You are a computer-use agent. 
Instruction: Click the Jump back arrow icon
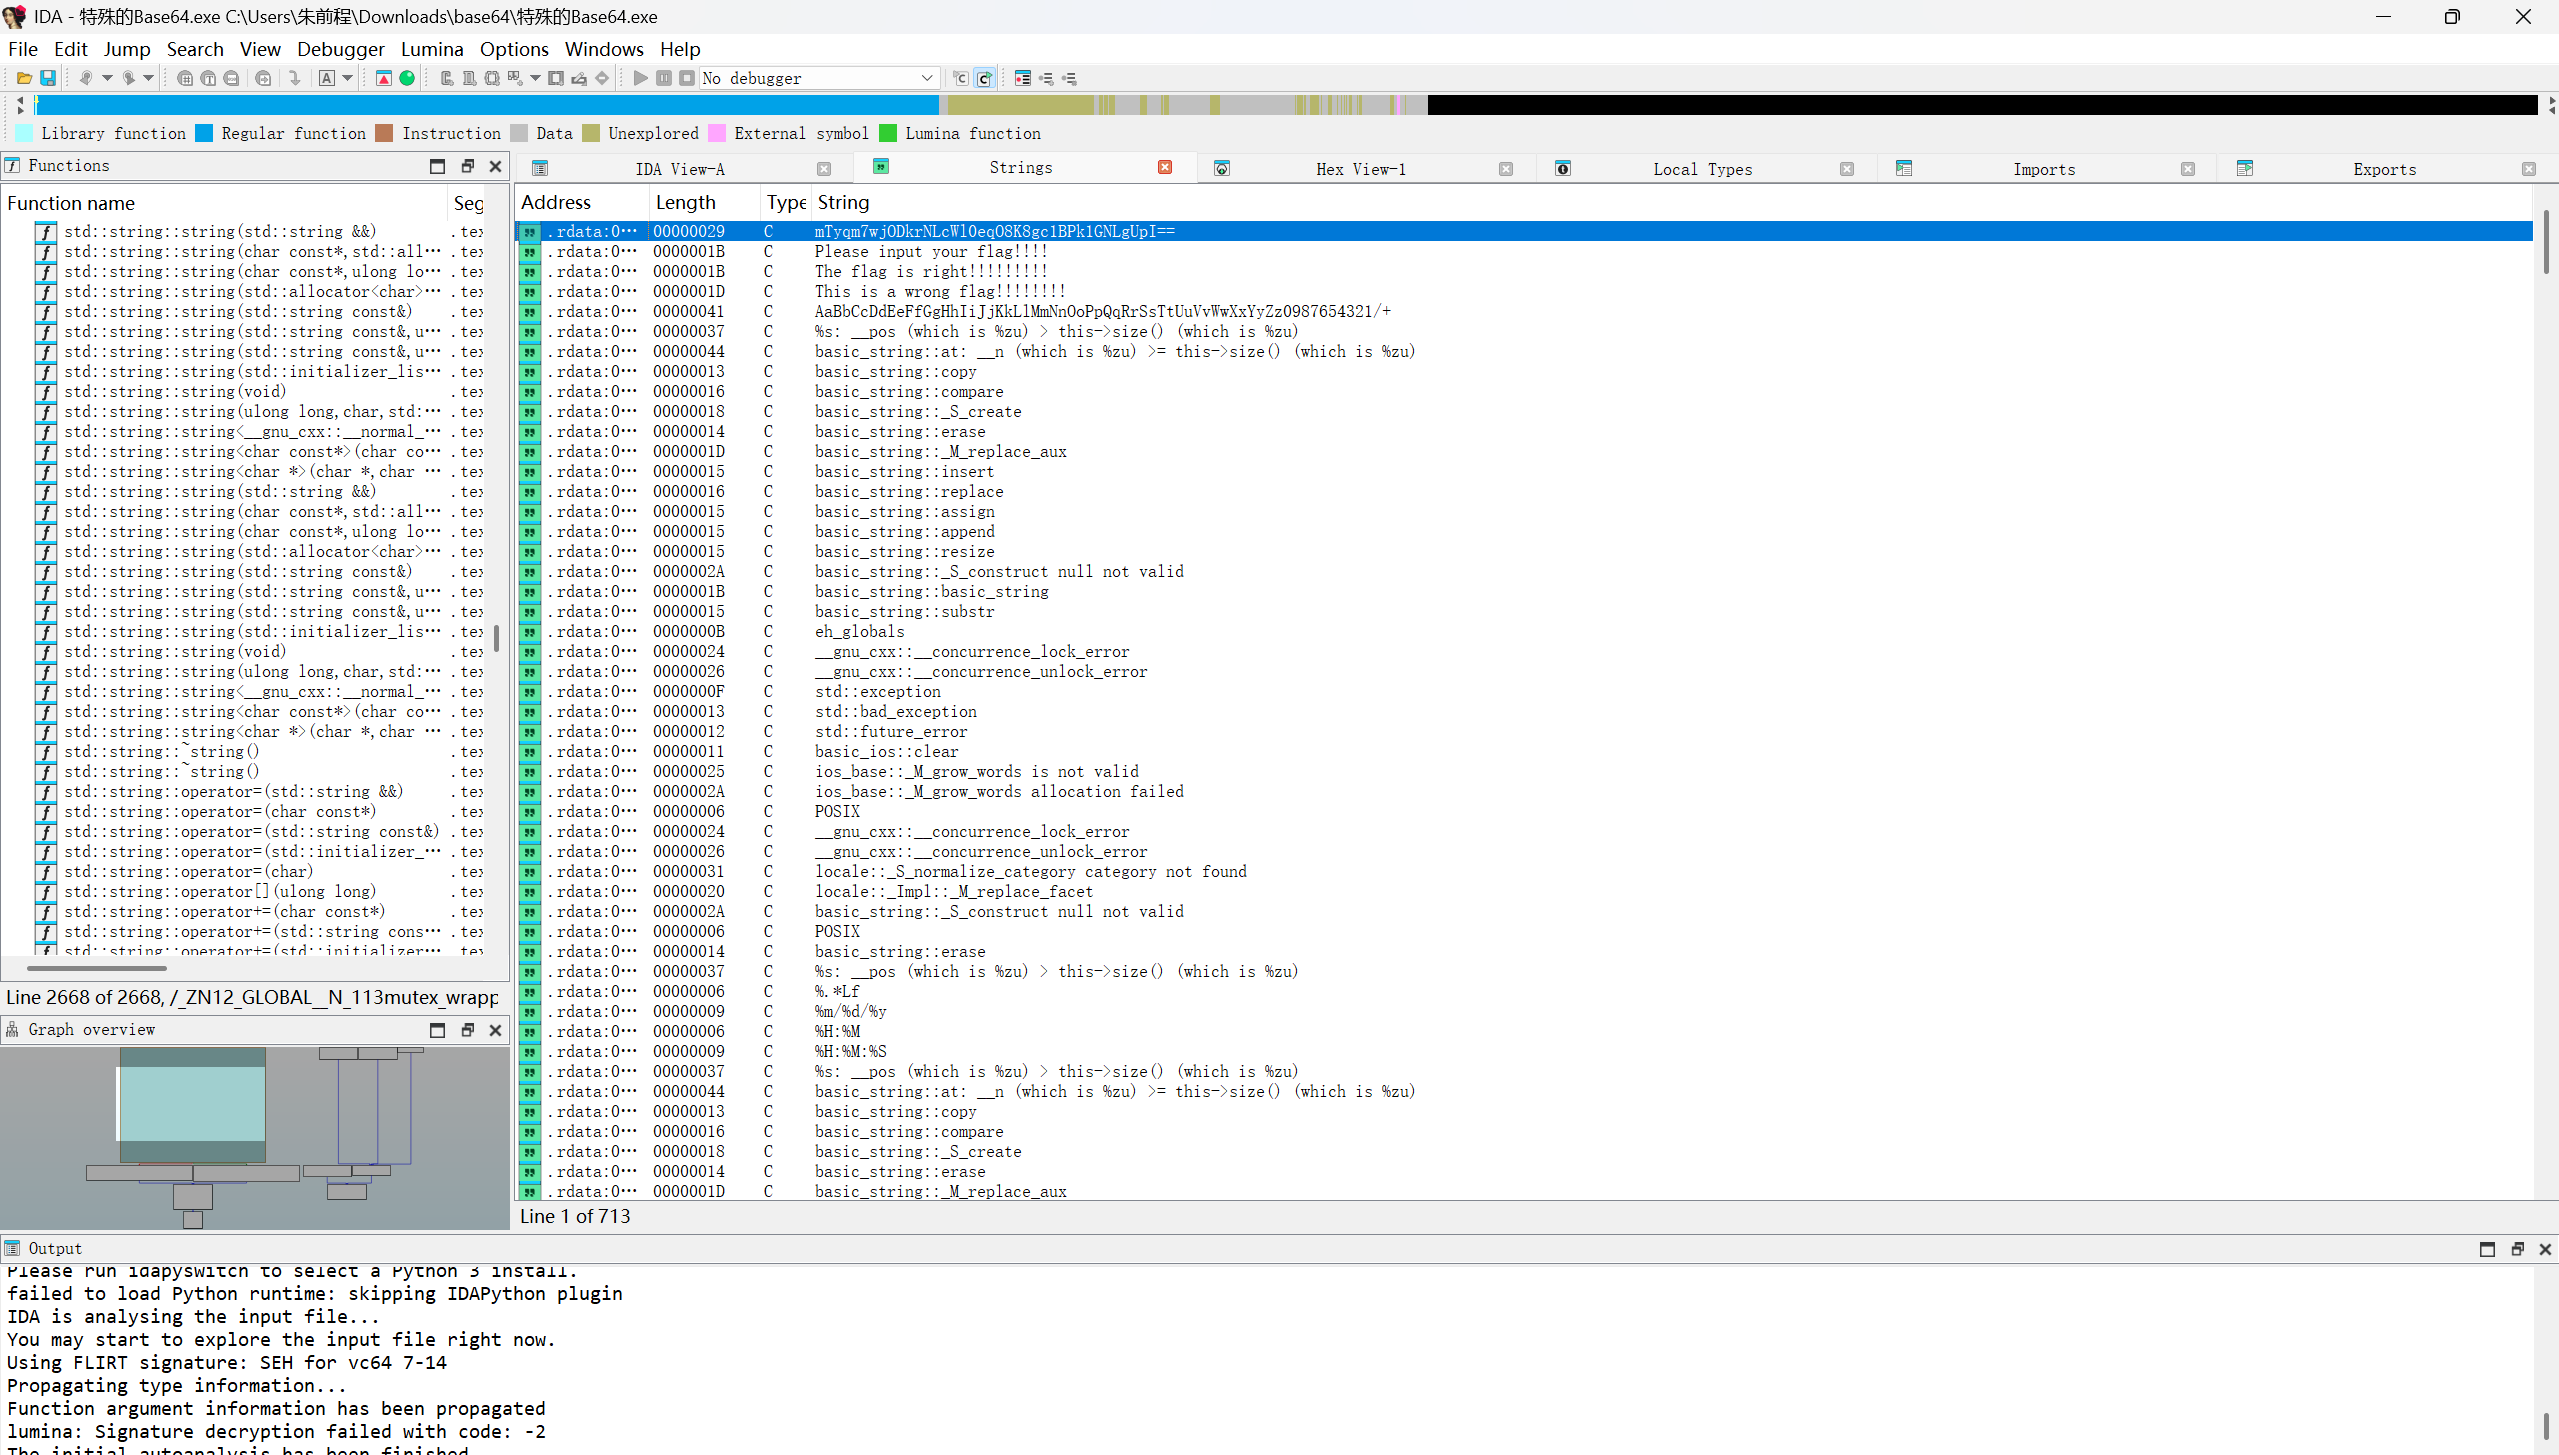[86, 78]
